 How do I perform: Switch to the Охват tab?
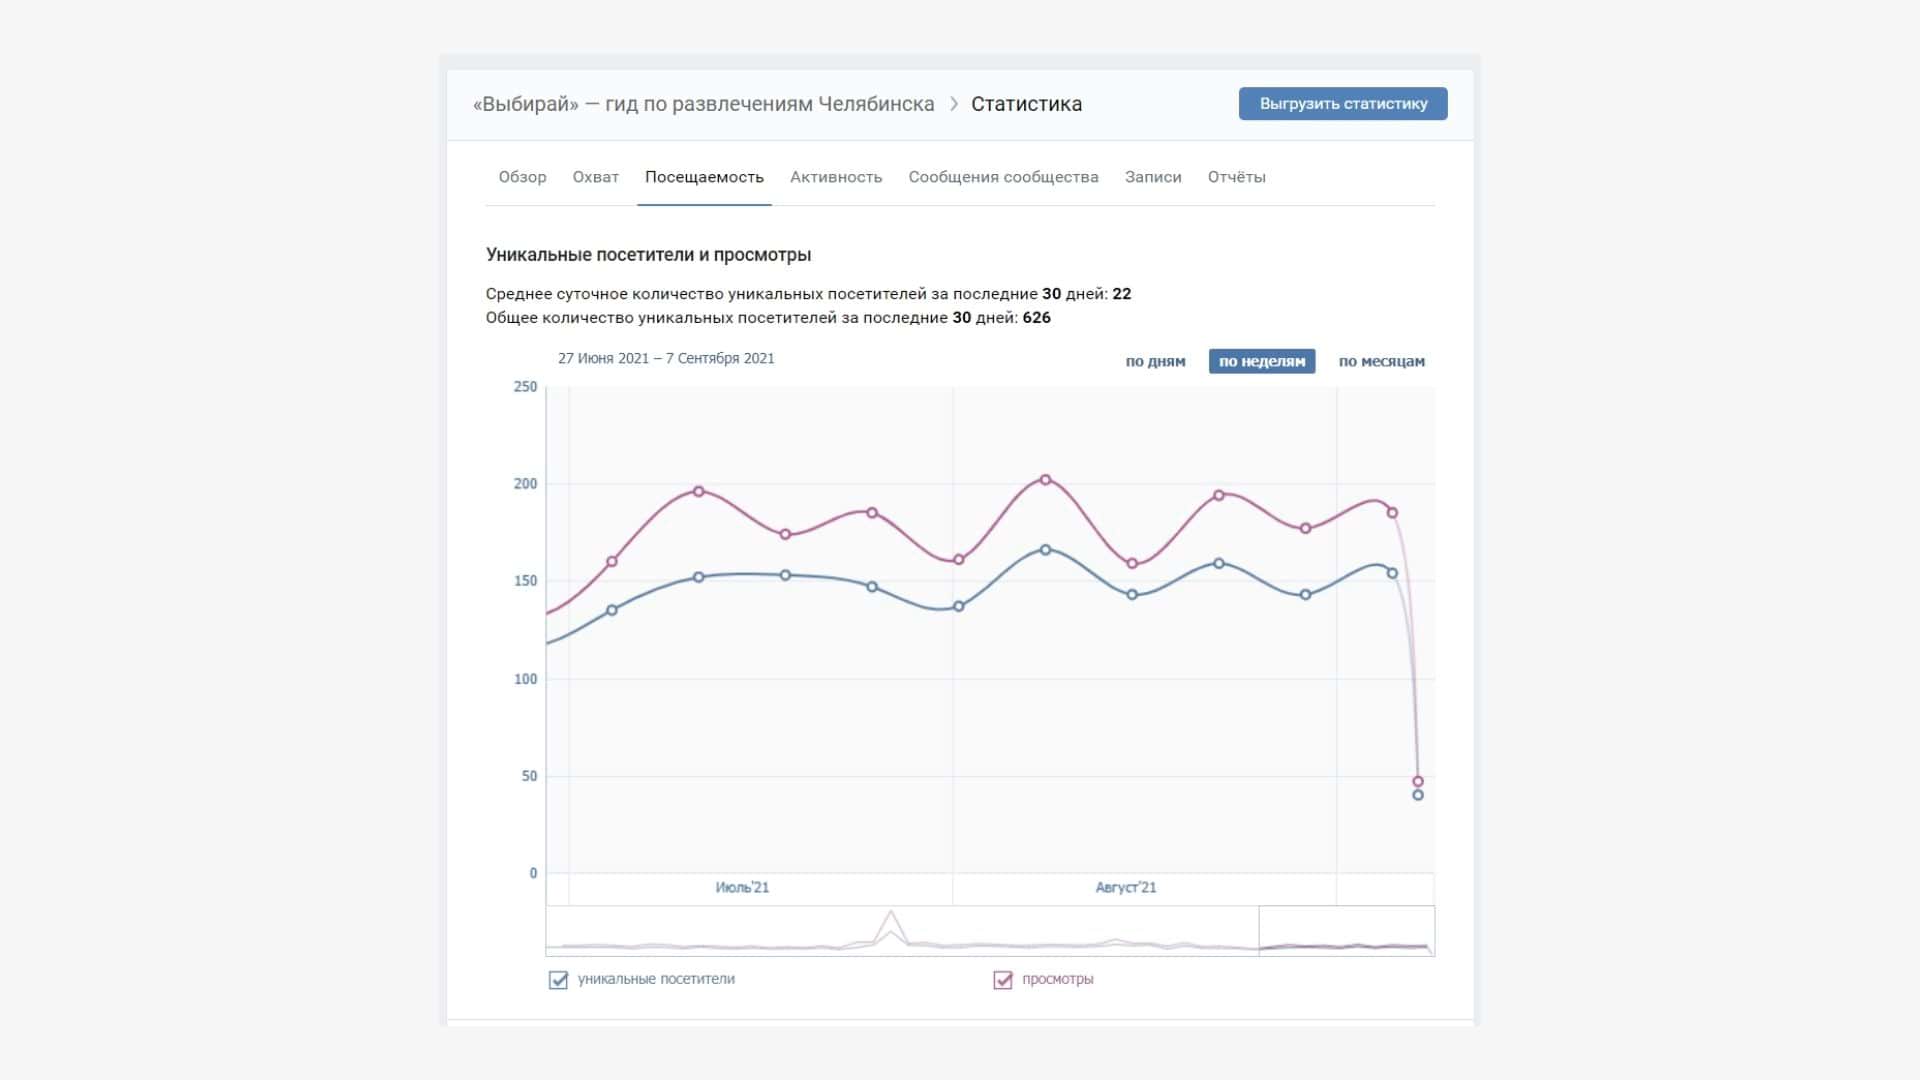pyautogui.click(x=595, y=177)
